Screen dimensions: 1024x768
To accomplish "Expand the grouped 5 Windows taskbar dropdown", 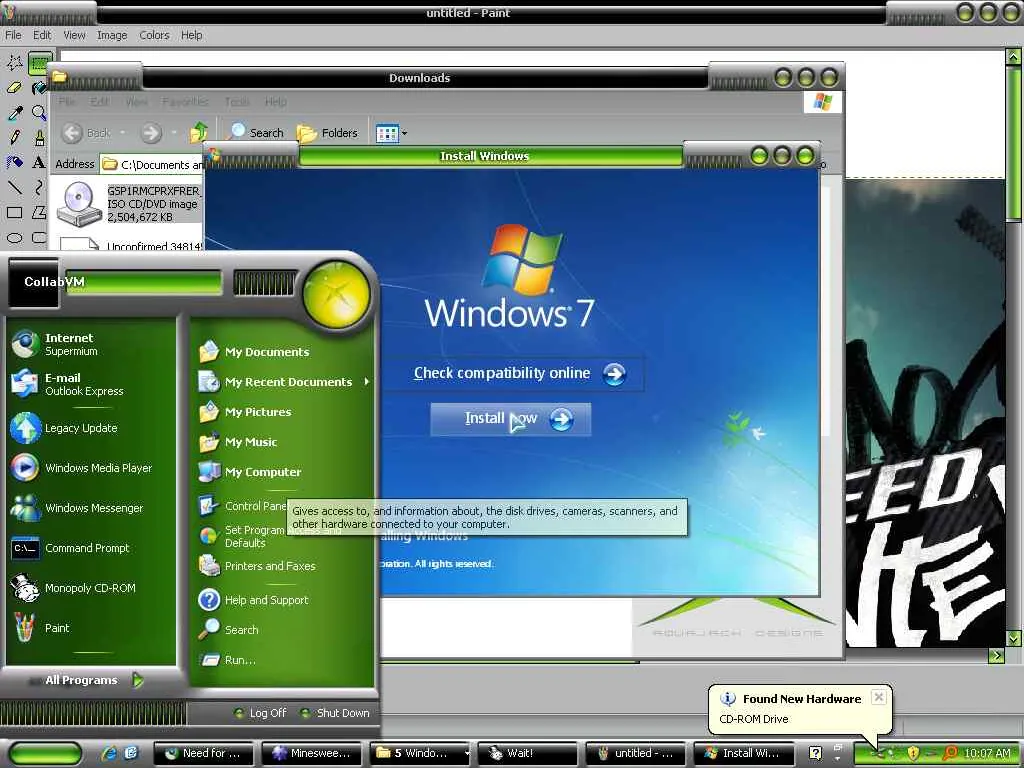I will click(x=467, y=753).
